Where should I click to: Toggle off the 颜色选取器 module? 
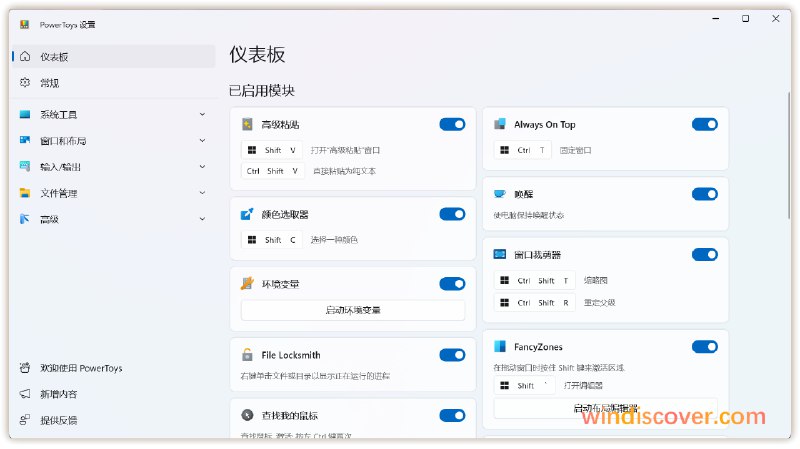point(453,214)
